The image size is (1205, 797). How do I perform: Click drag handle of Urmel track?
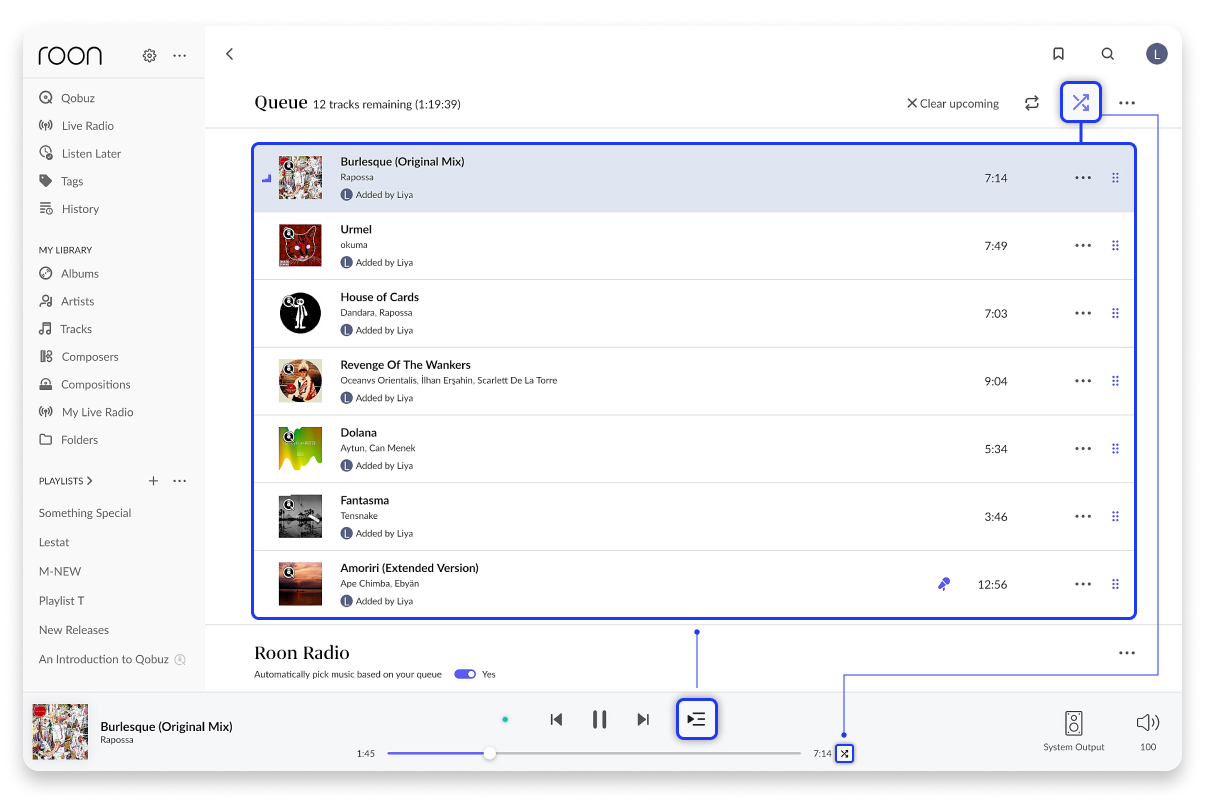point(1116,246)
